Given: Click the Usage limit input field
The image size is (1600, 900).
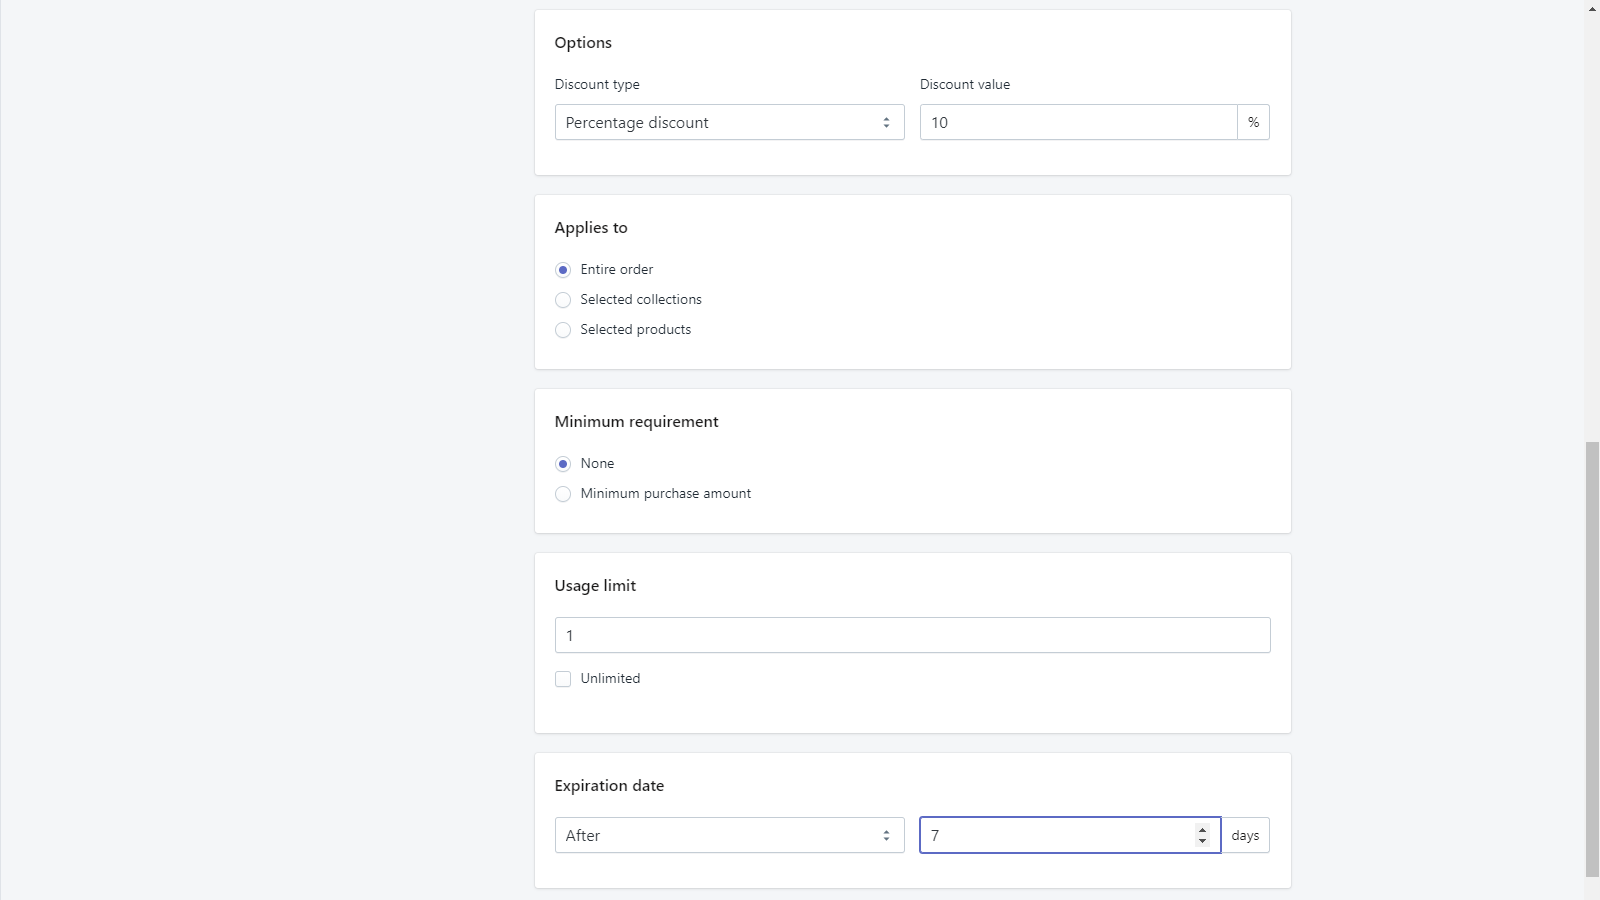Looking at the screenshot, I should [912, 635].
